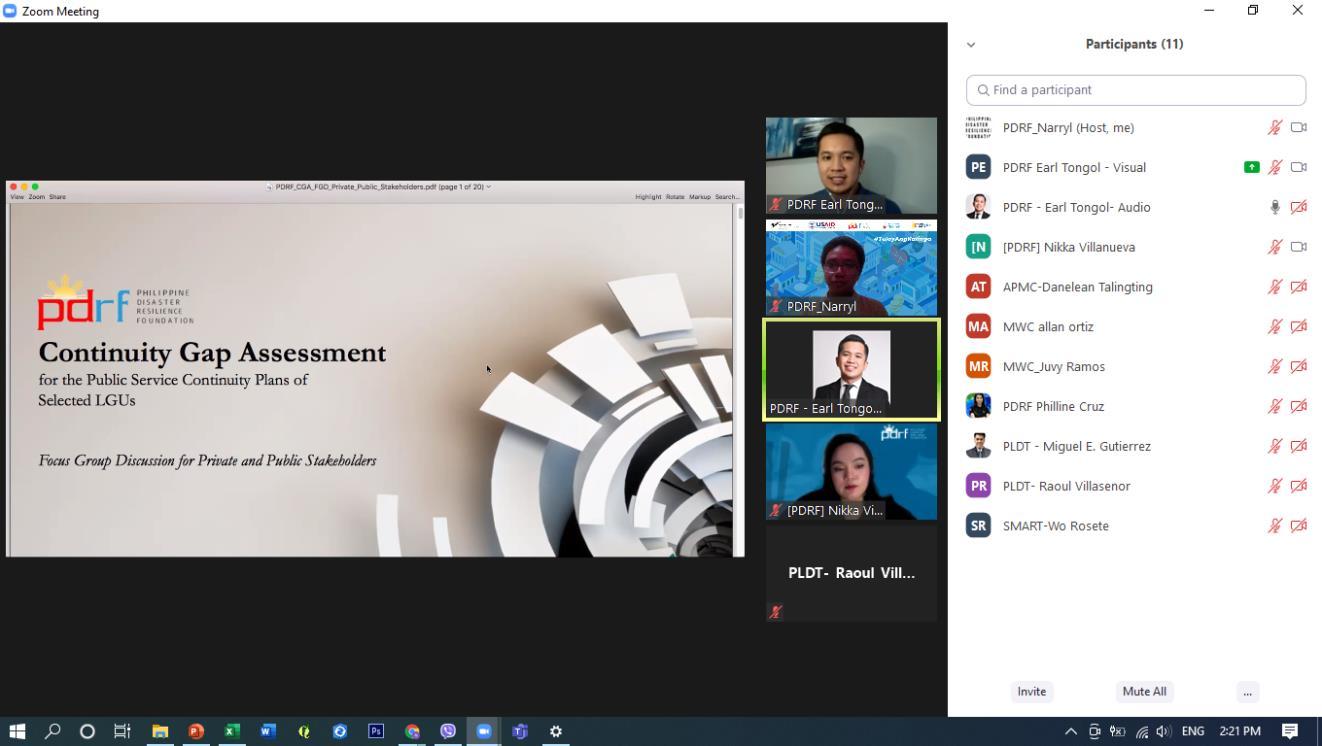1322x746 pixels.
Task: Open Excel from the taskbar
Action: tap(232, 731)
